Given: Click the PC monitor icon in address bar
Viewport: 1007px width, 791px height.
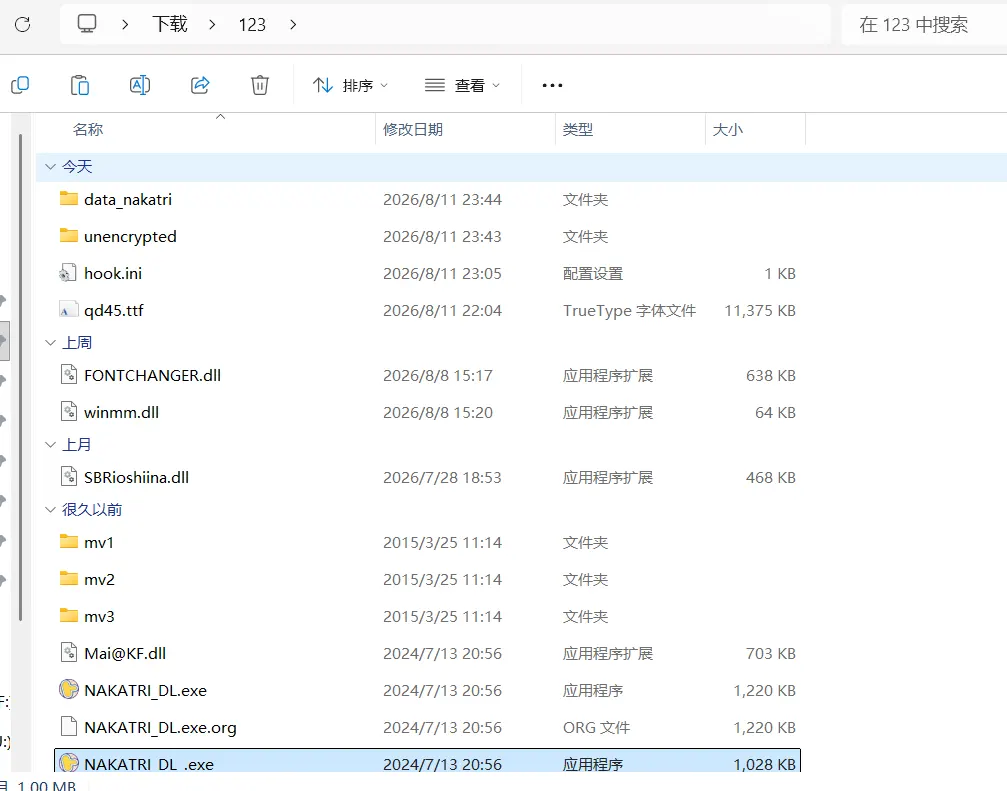Looking at the screenshot, I should click(x=87, y=24).
